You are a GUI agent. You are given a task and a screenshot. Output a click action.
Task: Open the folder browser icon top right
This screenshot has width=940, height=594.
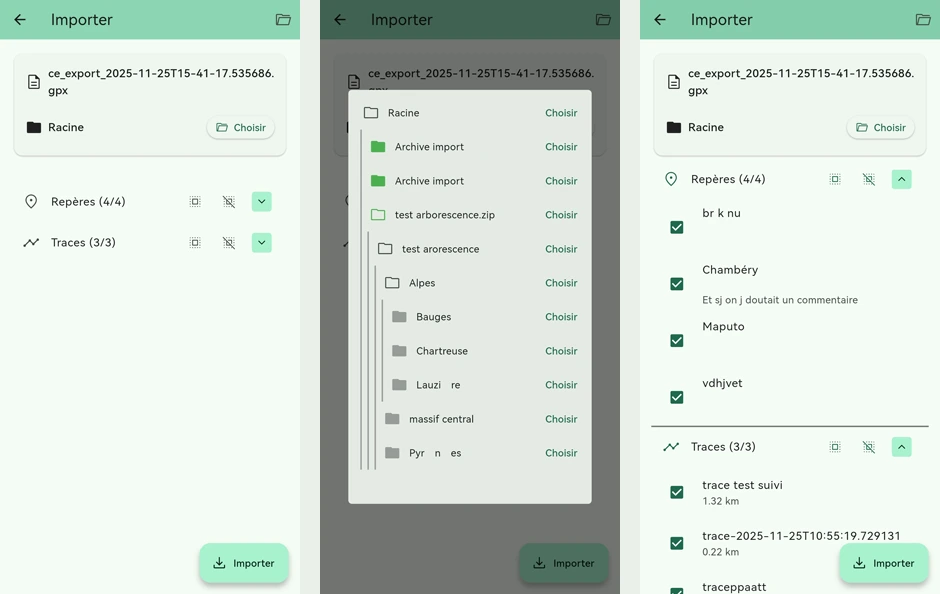coord(282,20)
